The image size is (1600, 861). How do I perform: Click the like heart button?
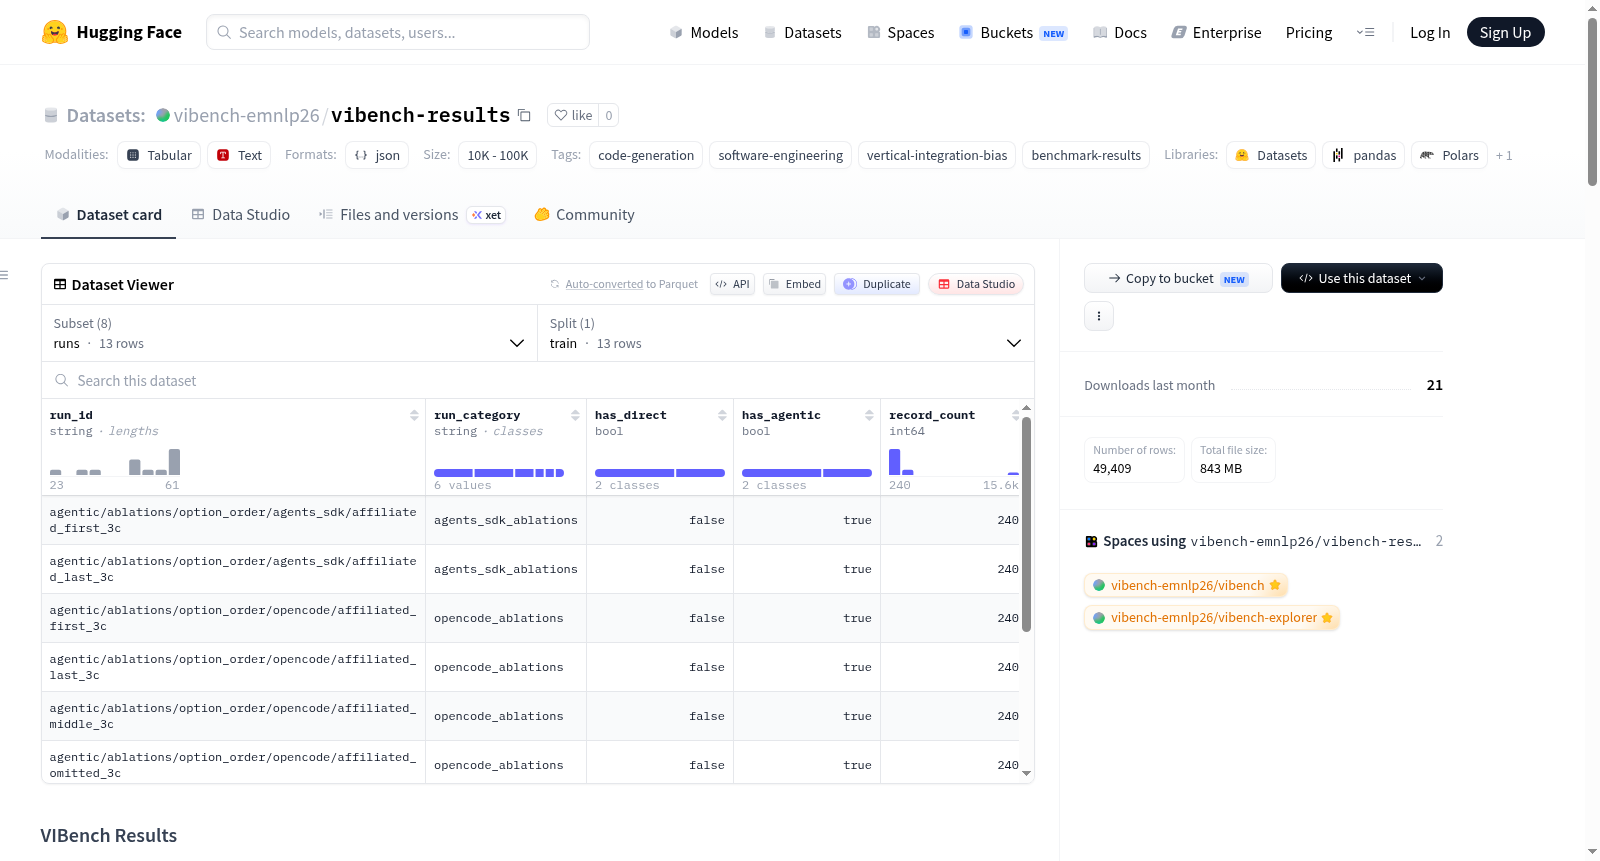(x=573, y=115)
